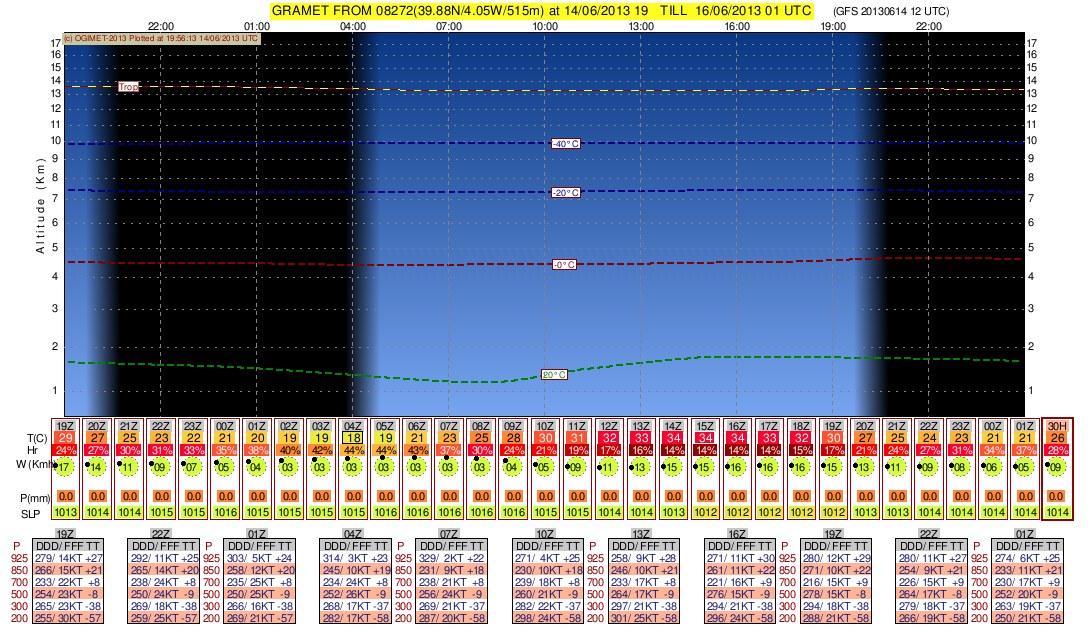
Task: Click the 01:00 time label above the chart
Action: point(257,26)
